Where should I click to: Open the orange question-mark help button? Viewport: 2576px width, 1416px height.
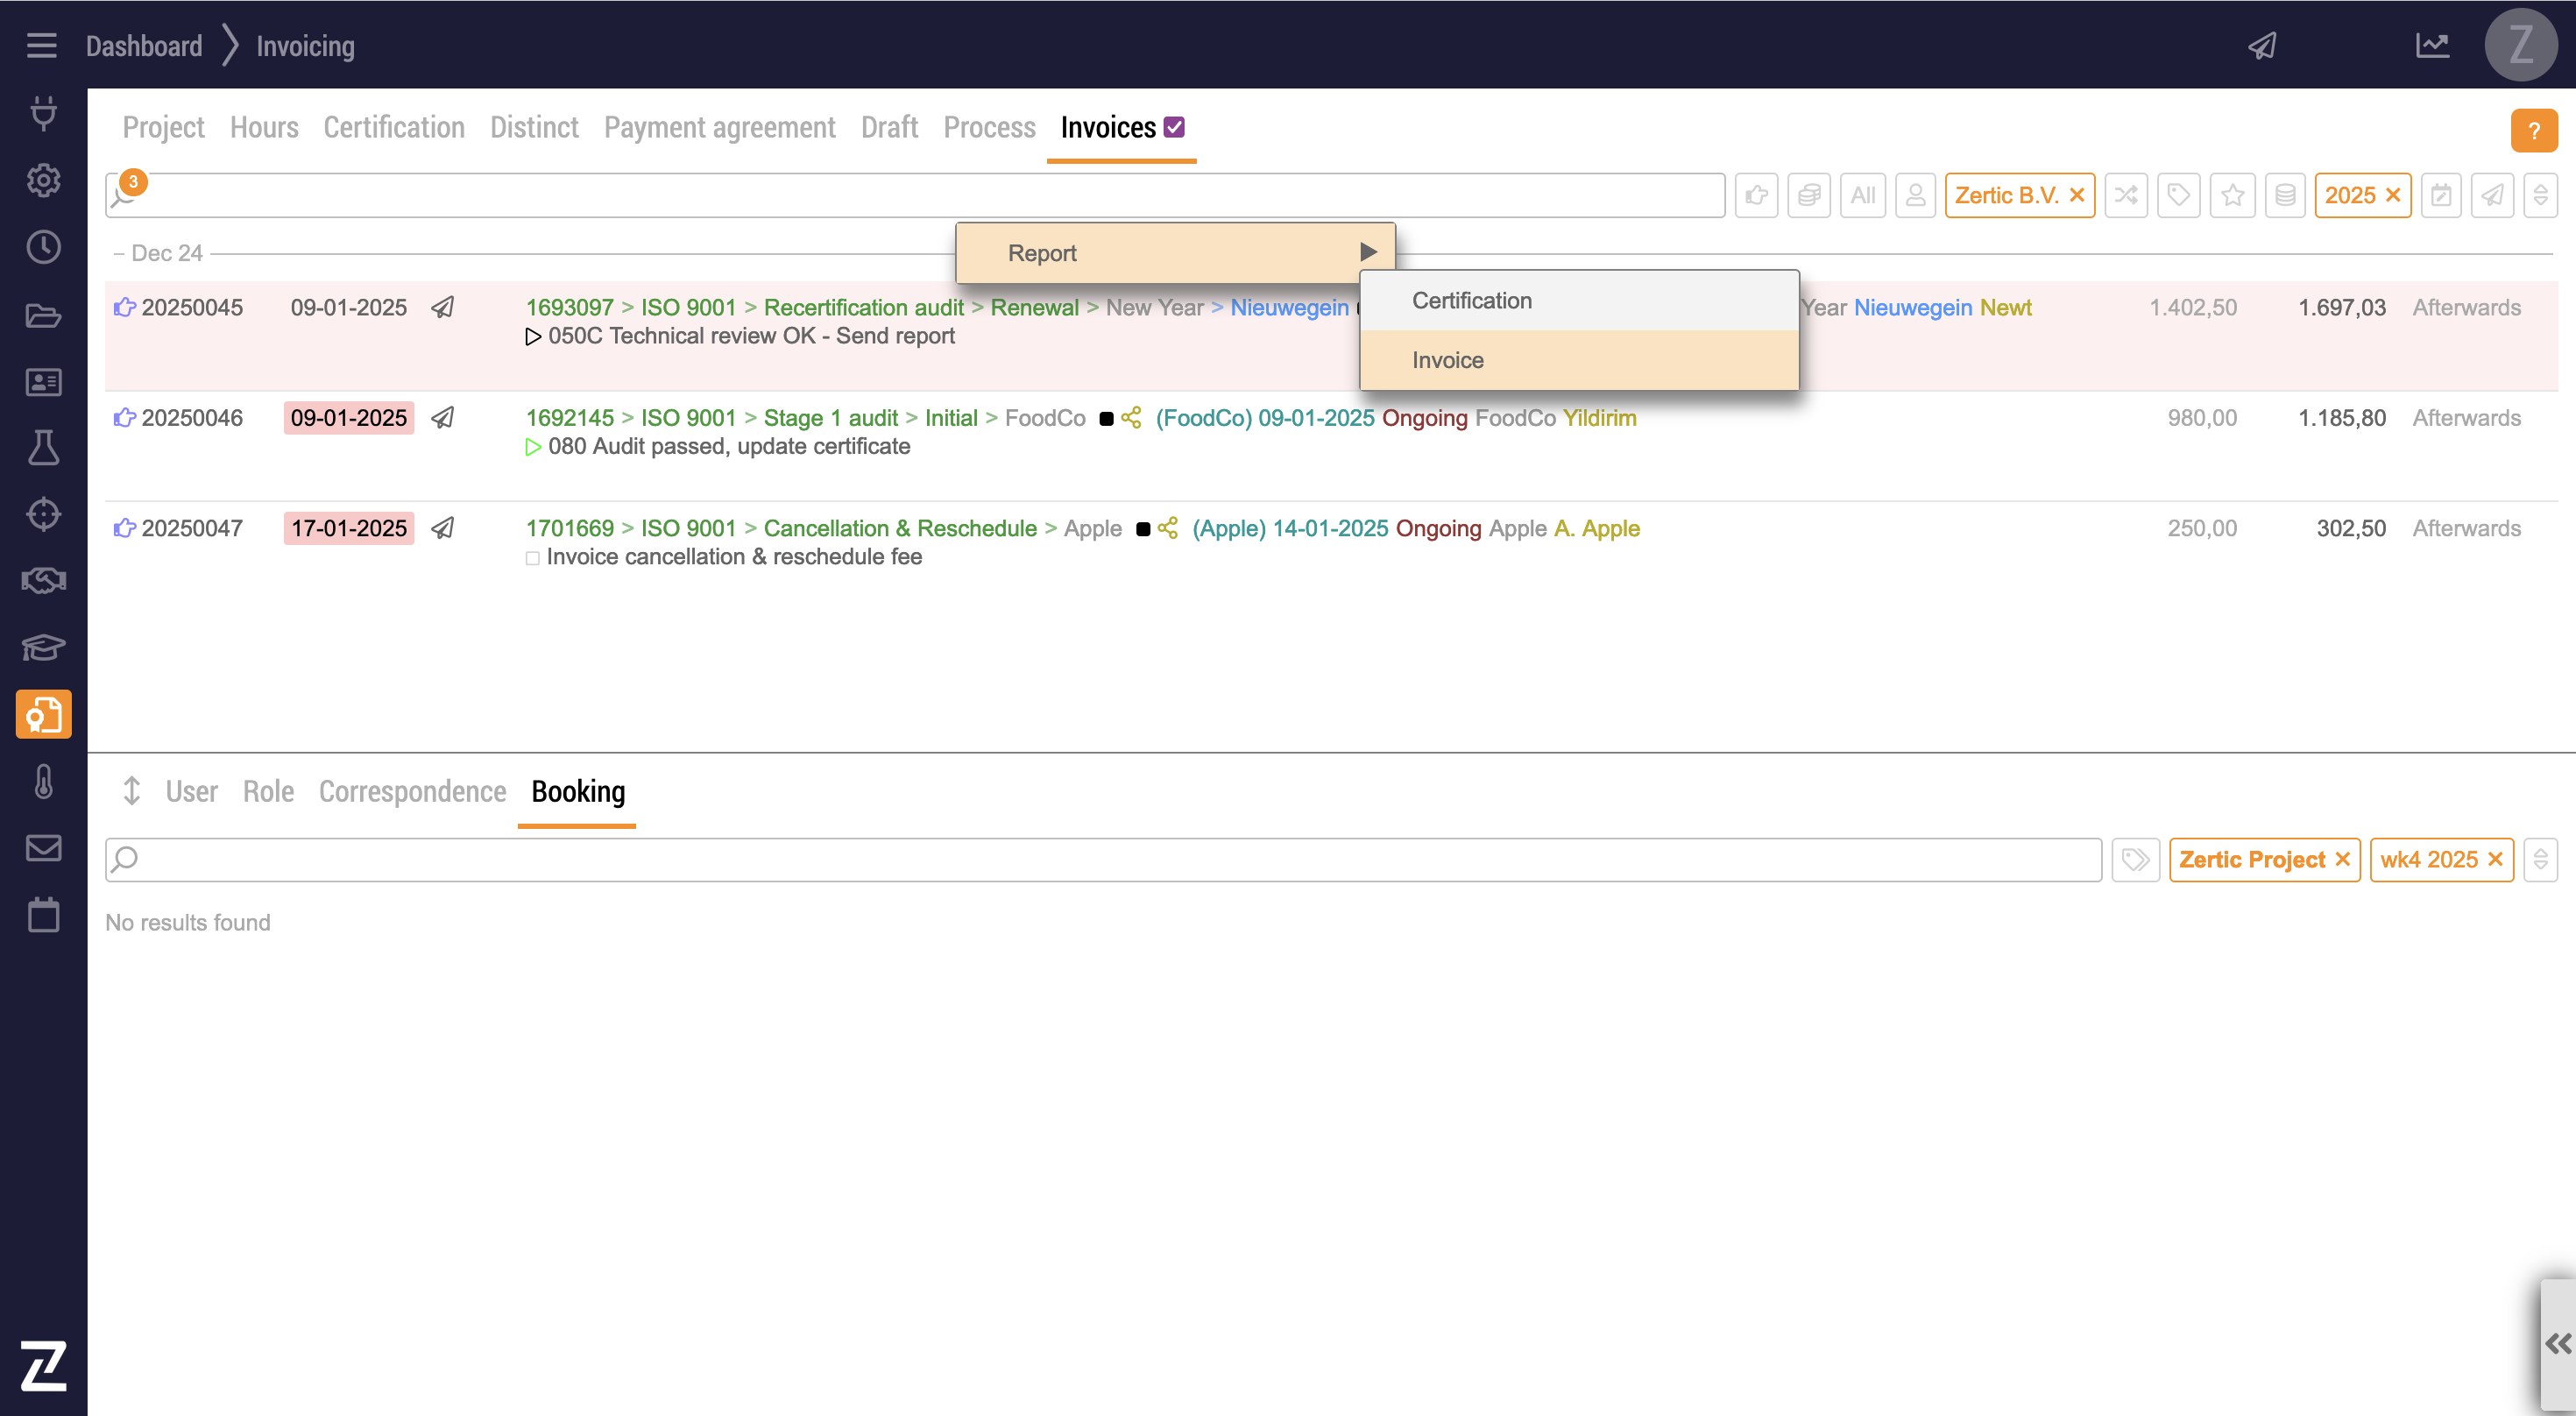click(x=2533, y=131)
